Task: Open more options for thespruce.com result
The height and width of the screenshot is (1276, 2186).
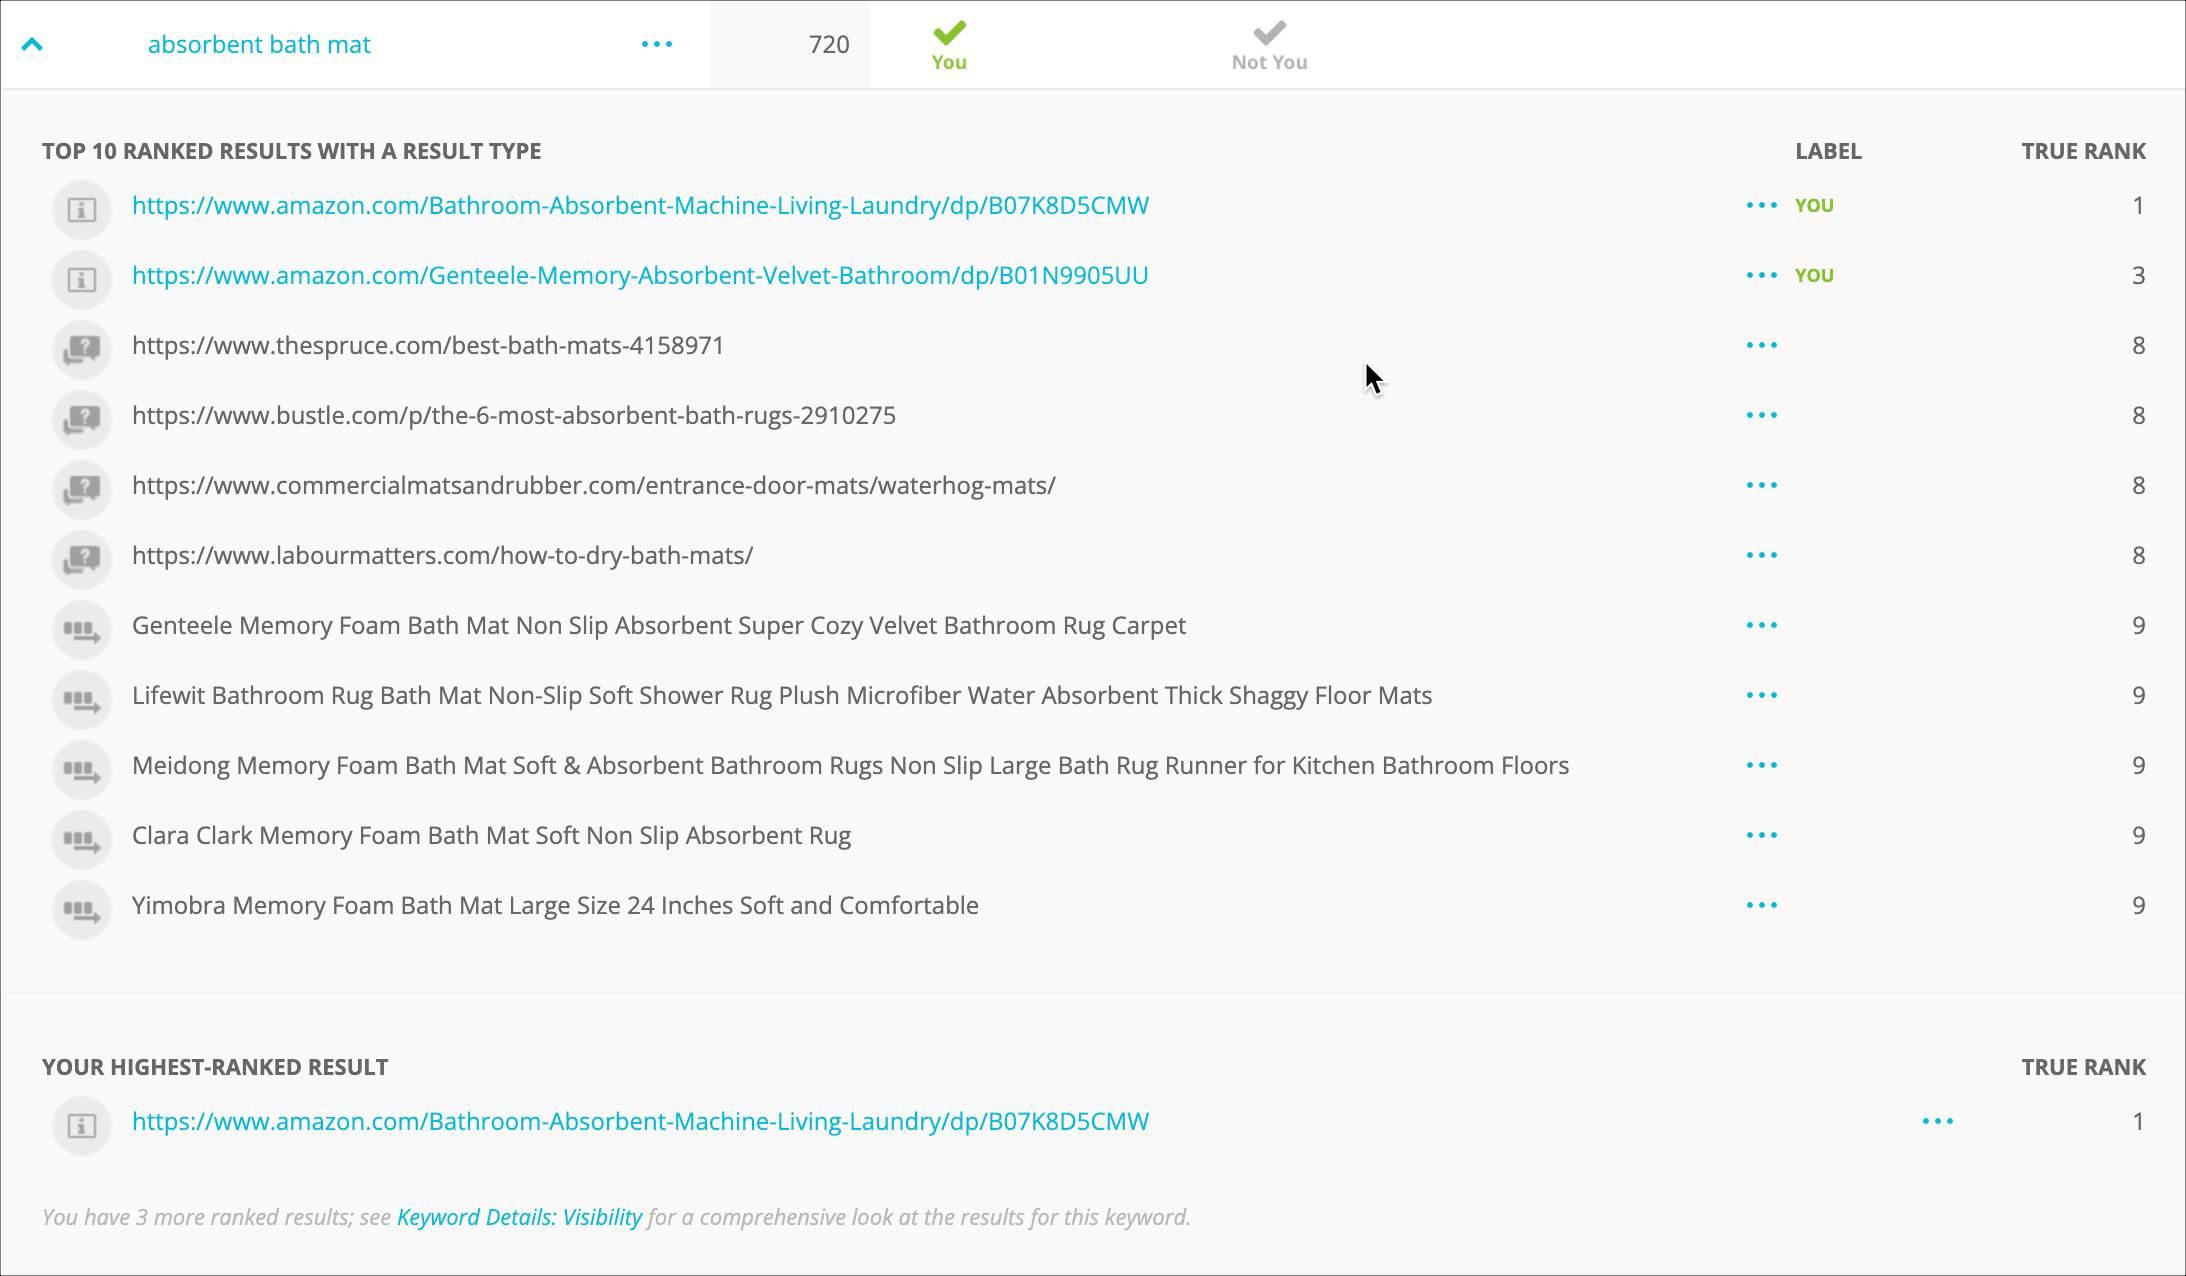Action: (x=1762, y=345)
